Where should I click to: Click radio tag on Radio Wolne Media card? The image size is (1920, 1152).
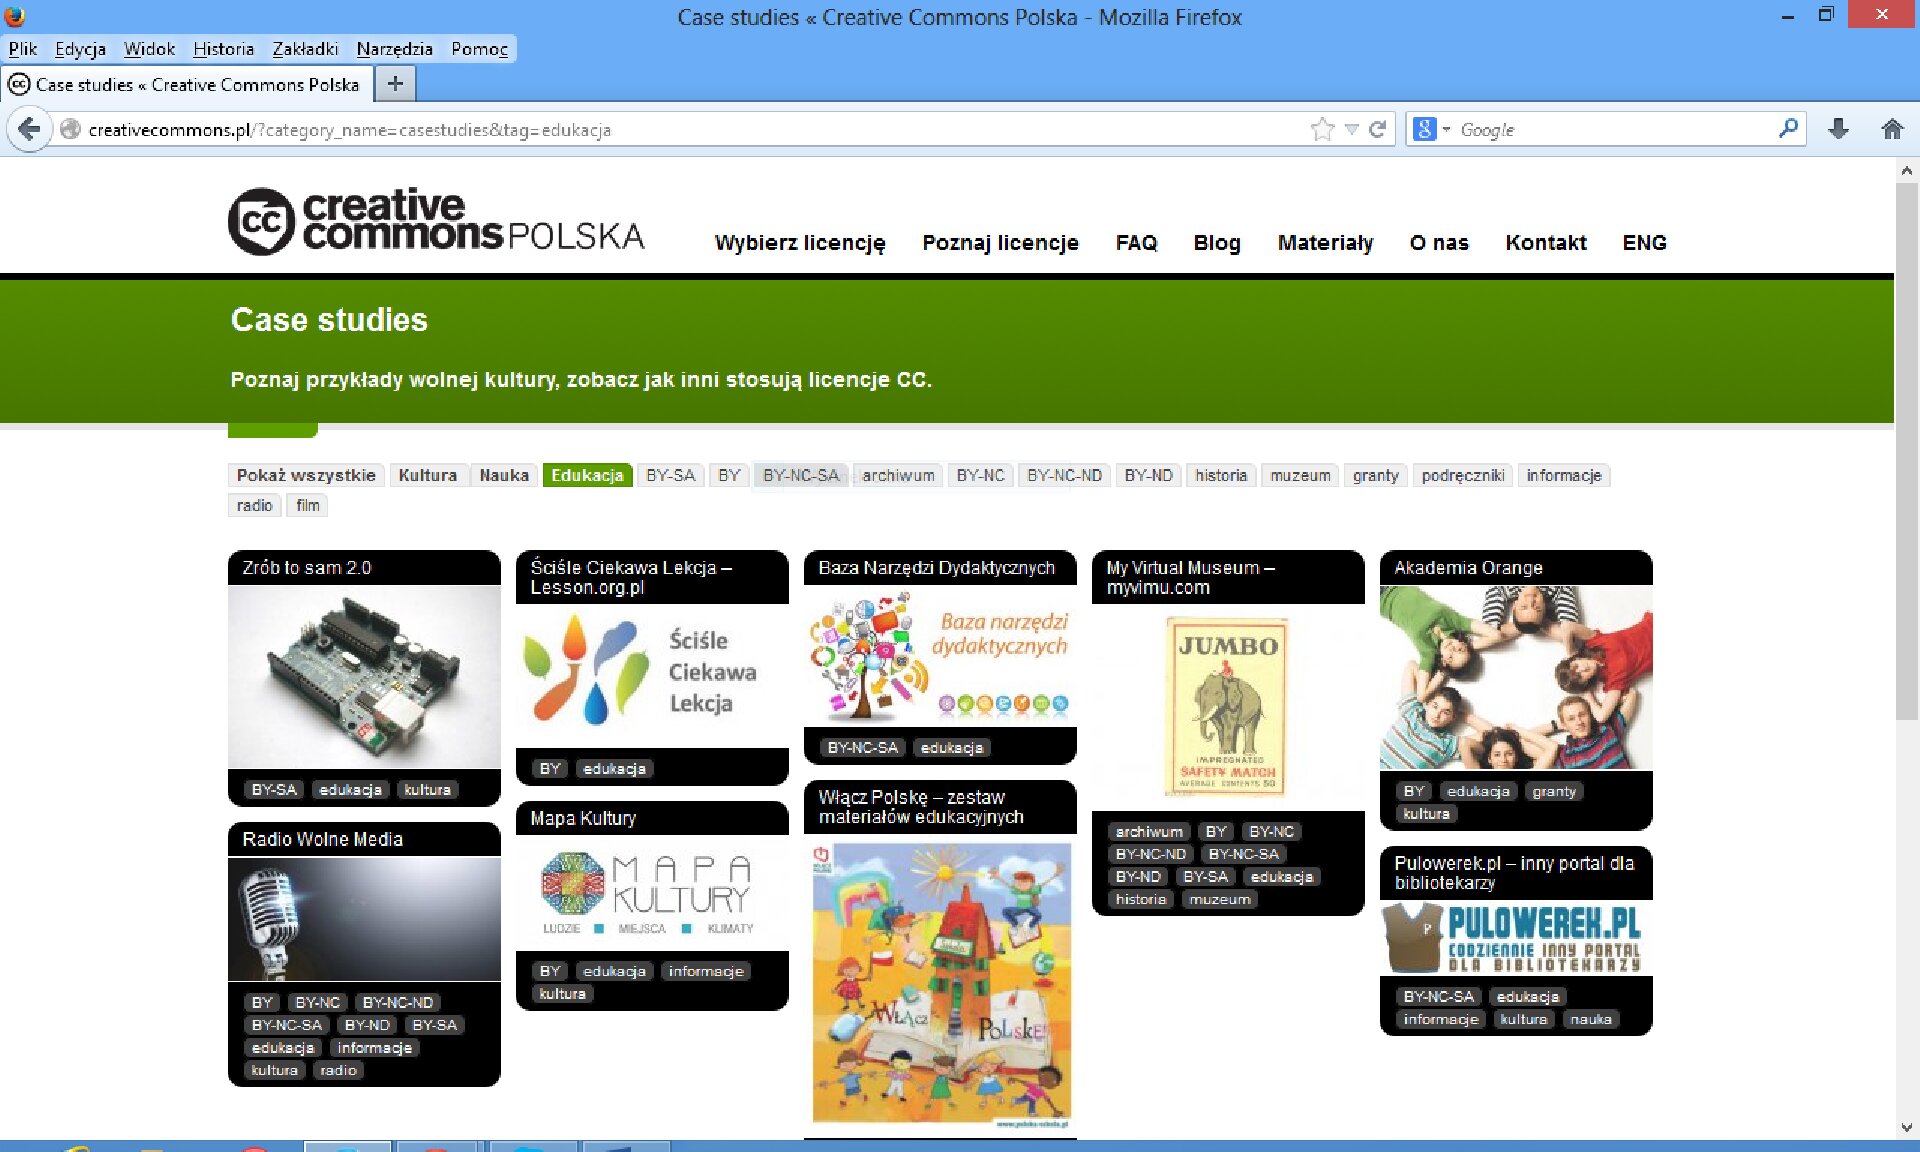point(338,1070)
